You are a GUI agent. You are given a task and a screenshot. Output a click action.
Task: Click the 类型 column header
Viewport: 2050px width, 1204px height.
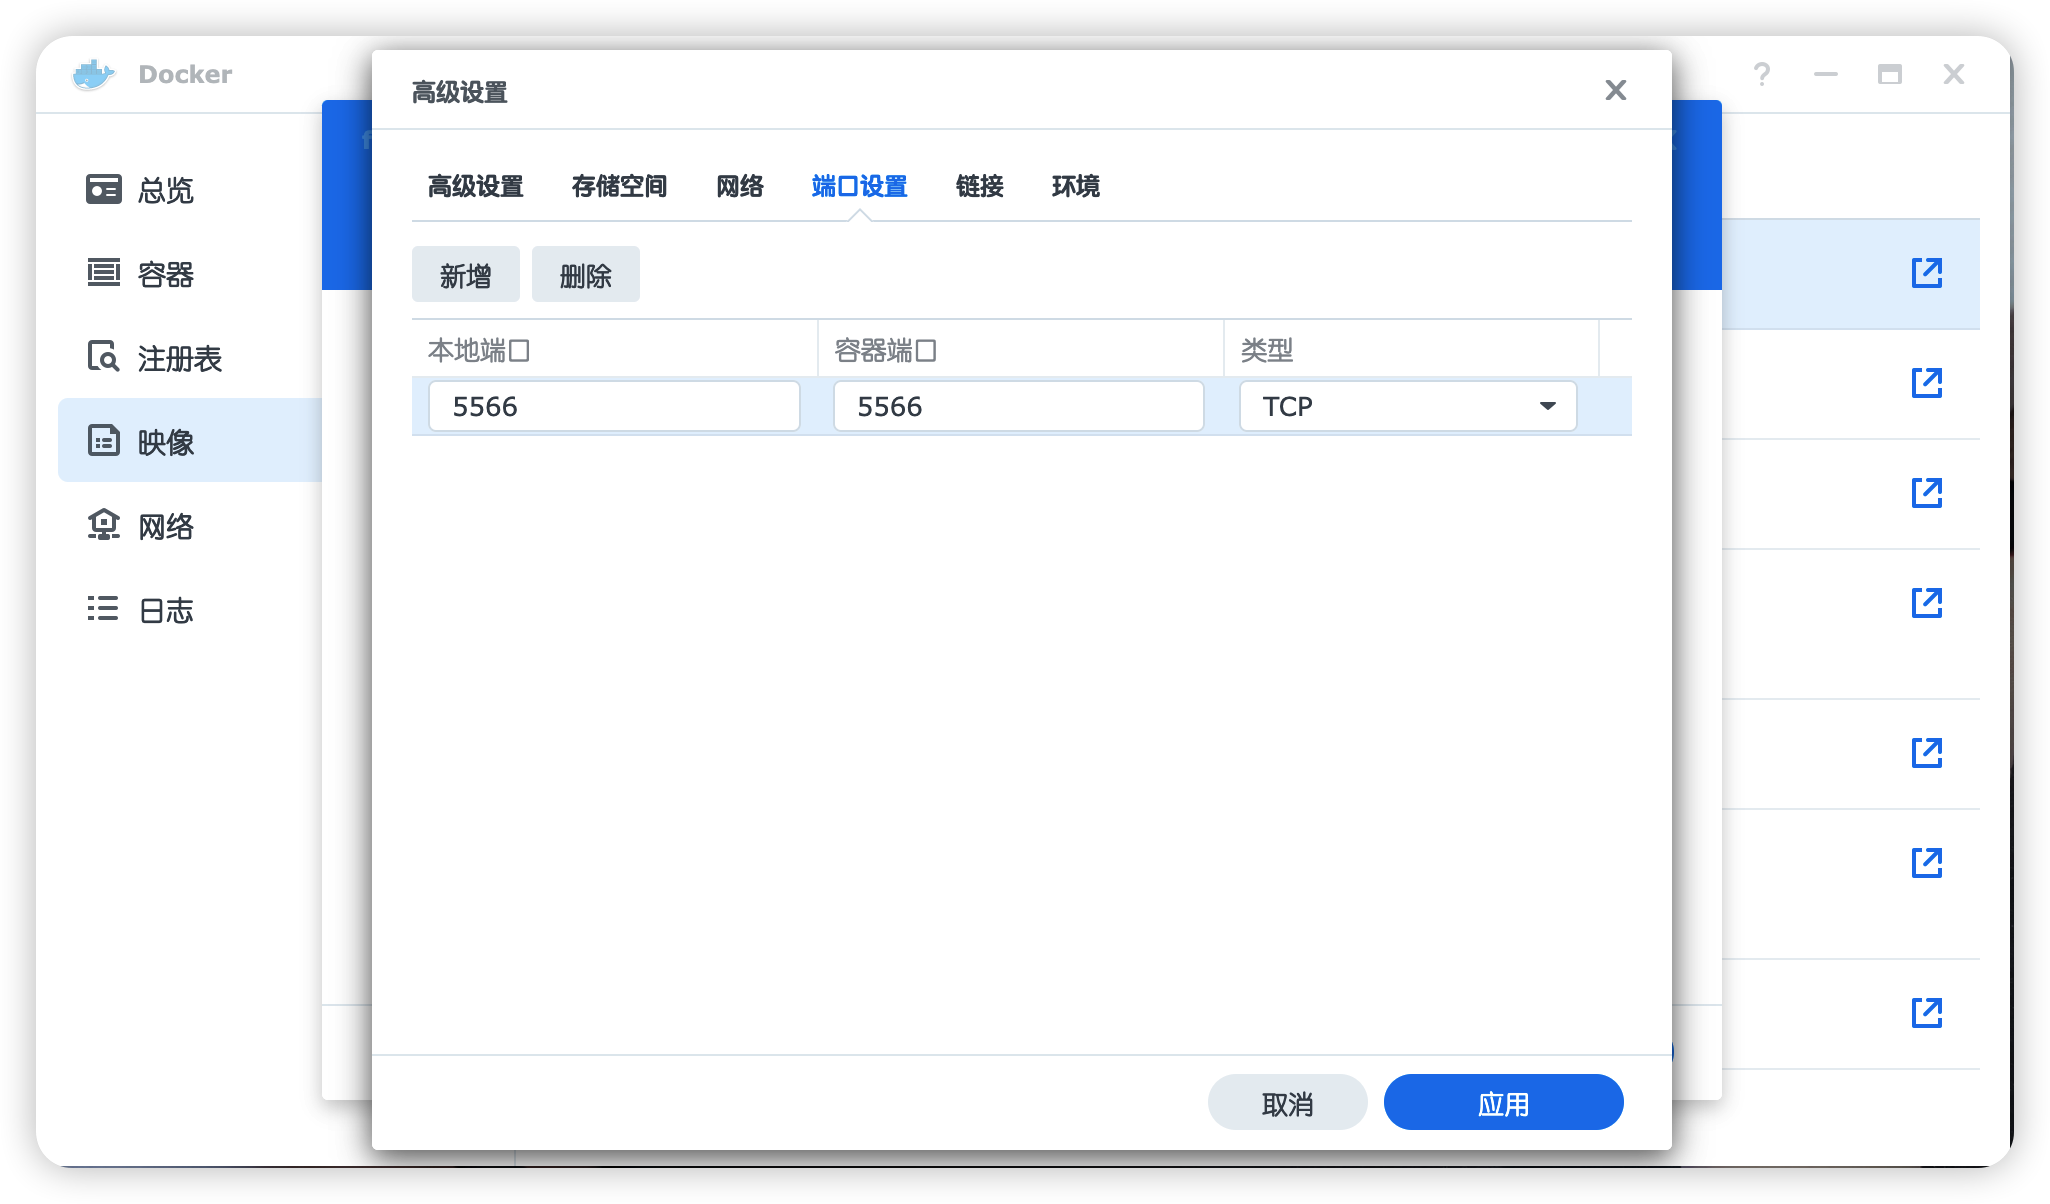click(x=1411, y=350)
